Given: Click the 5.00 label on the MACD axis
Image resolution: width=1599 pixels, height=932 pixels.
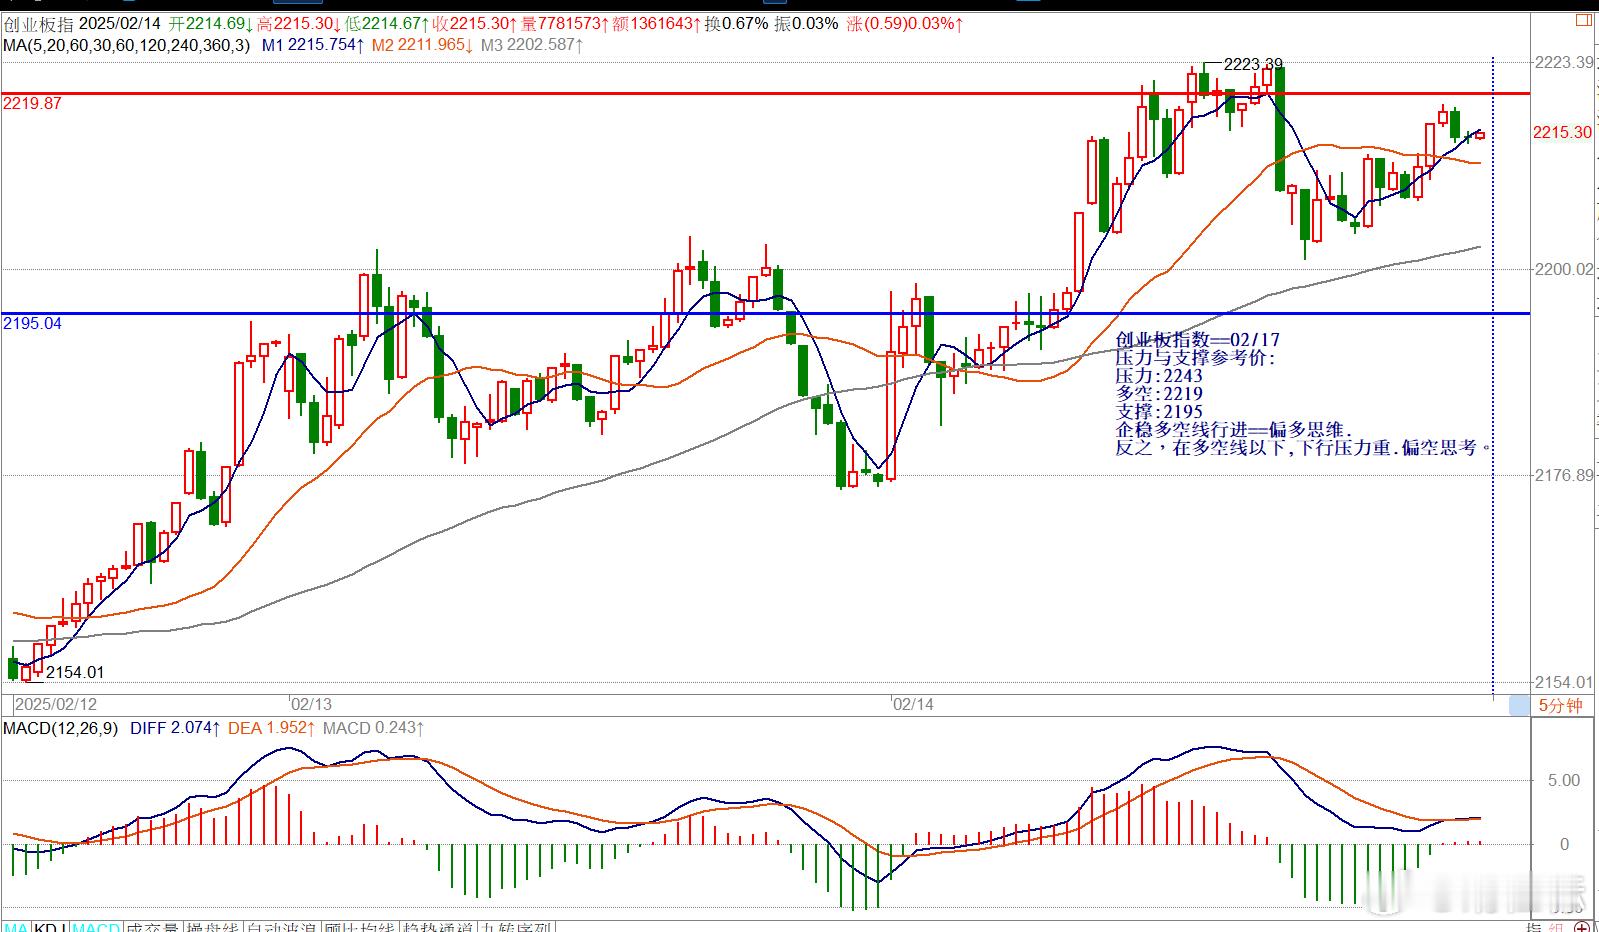Looking at the screenshot, I should 1564,780.
